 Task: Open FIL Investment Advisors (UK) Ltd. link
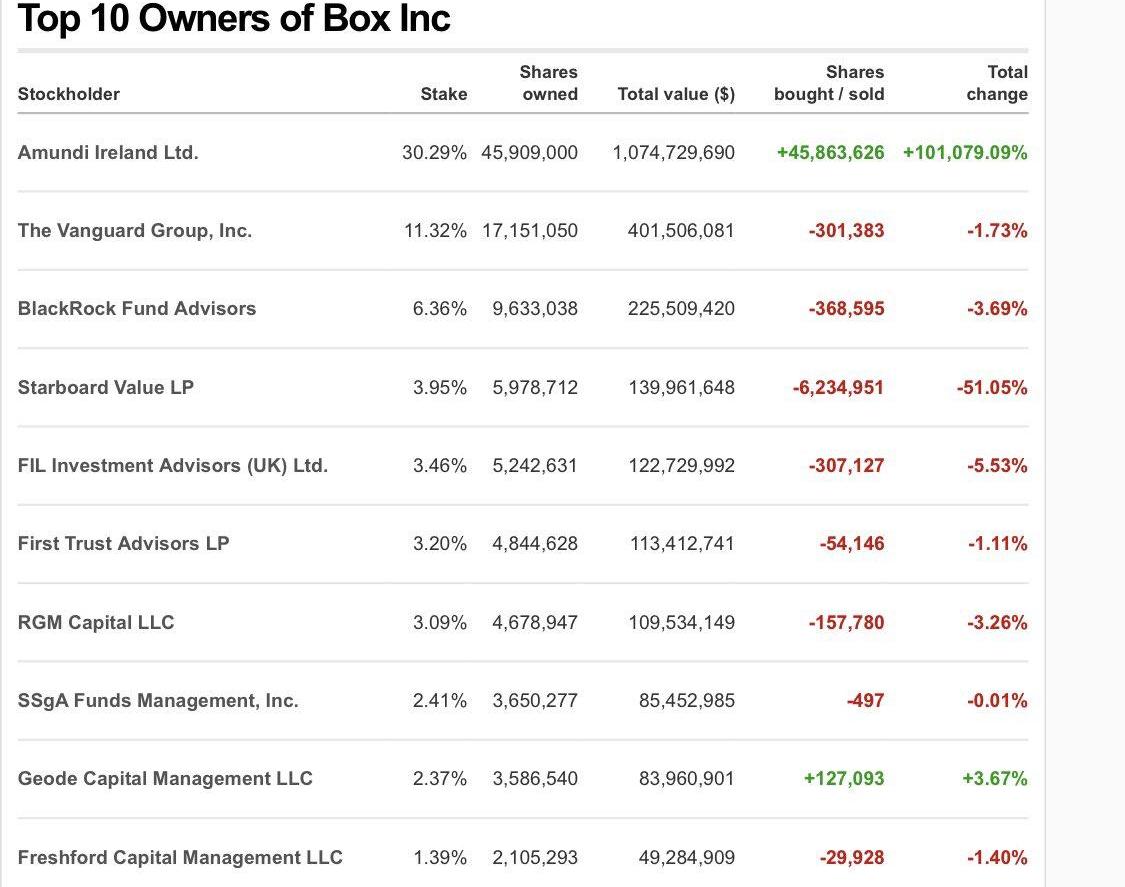pos(173,466)
